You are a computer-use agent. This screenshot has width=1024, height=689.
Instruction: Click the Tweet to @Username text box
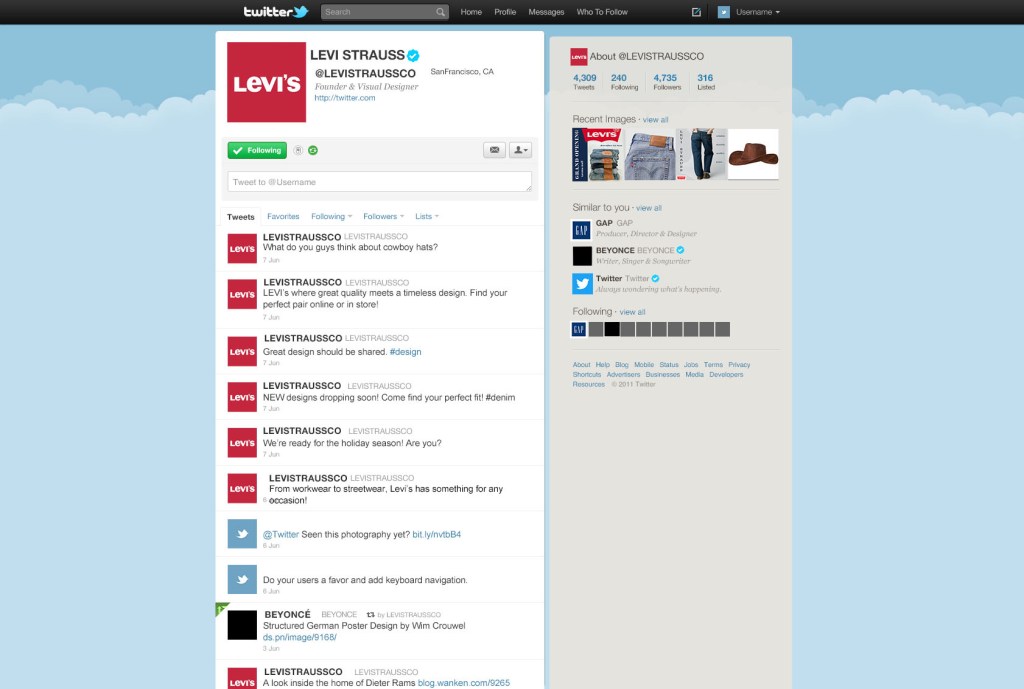click(x=379, y=182)
